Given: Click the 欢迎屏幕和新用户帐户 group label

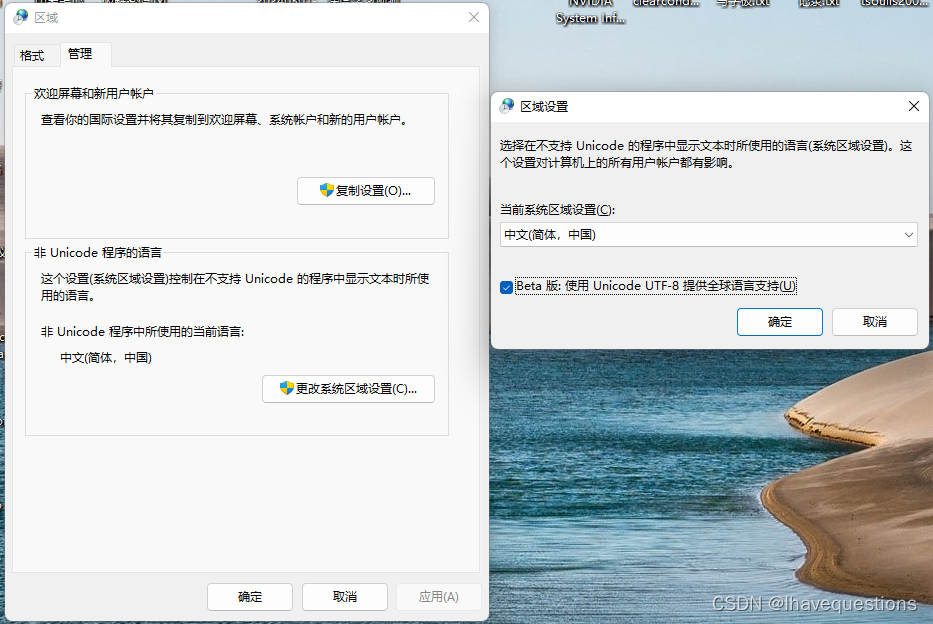Looking at the screenshot, I should [93, 93].
